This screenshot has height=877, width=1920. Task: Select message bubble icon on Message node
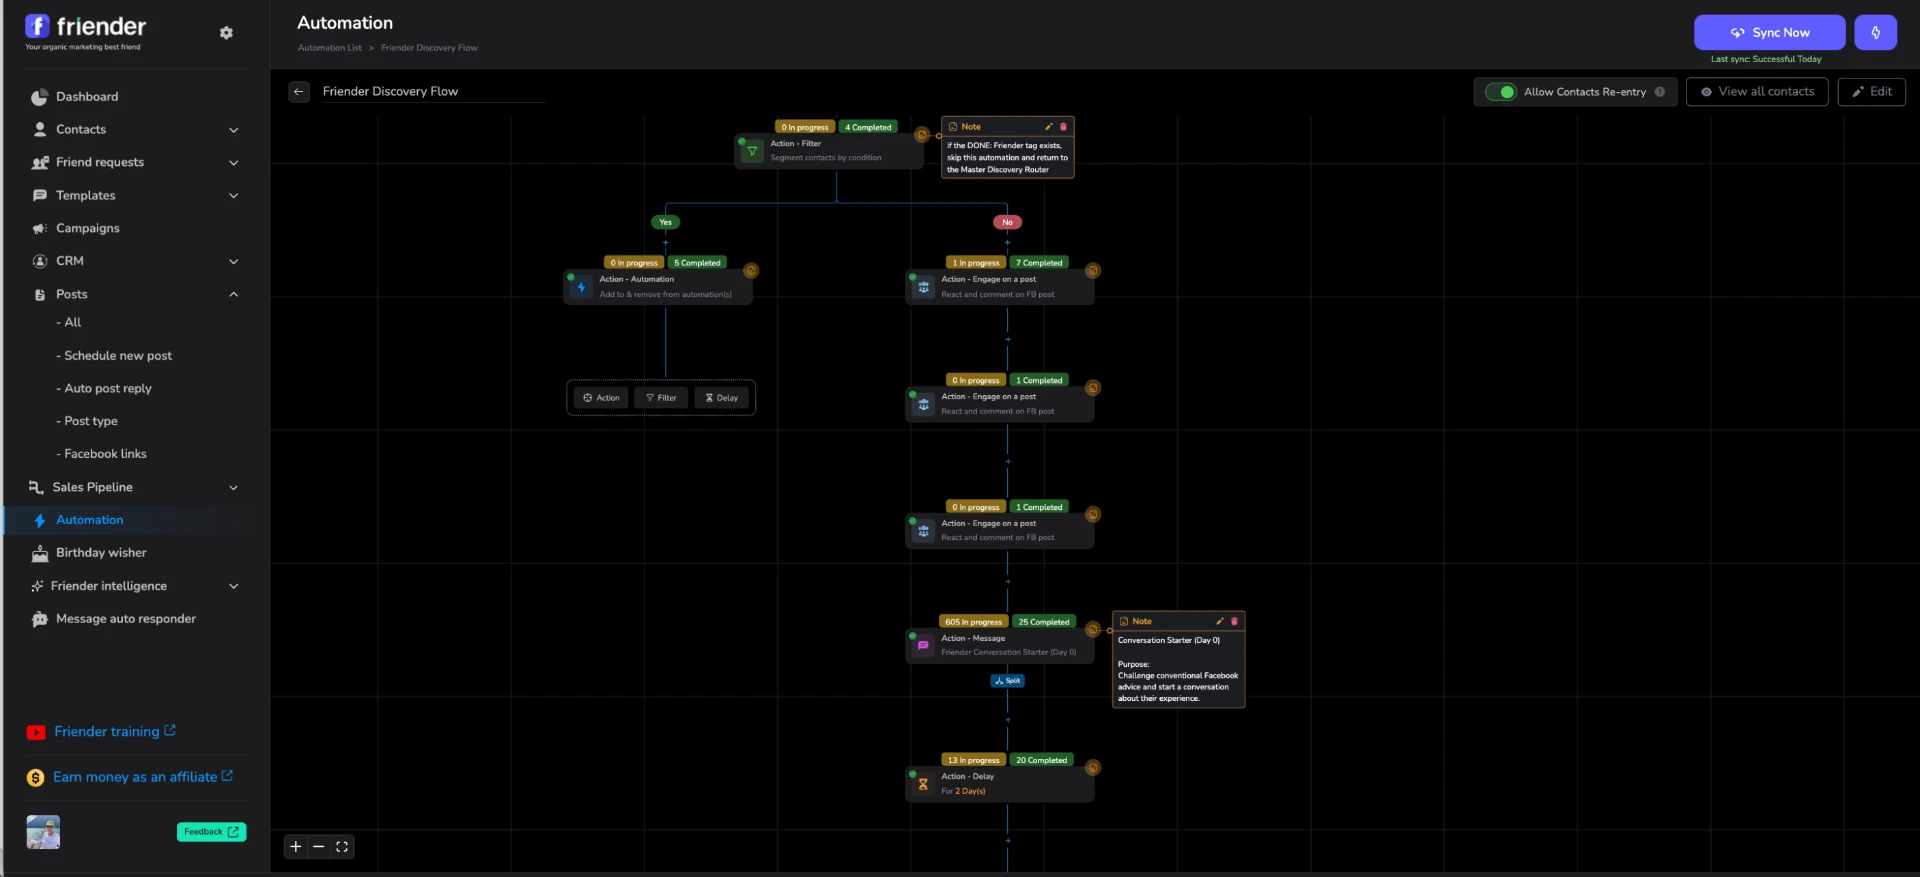tap(923, 646)
